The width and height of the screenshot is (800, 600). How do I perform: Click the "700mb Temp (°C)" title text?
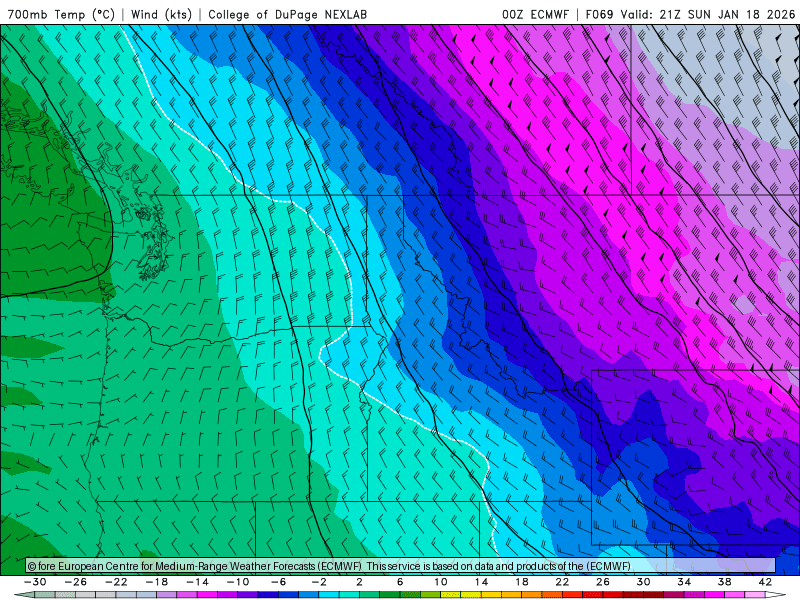click(x=61, y=14)
